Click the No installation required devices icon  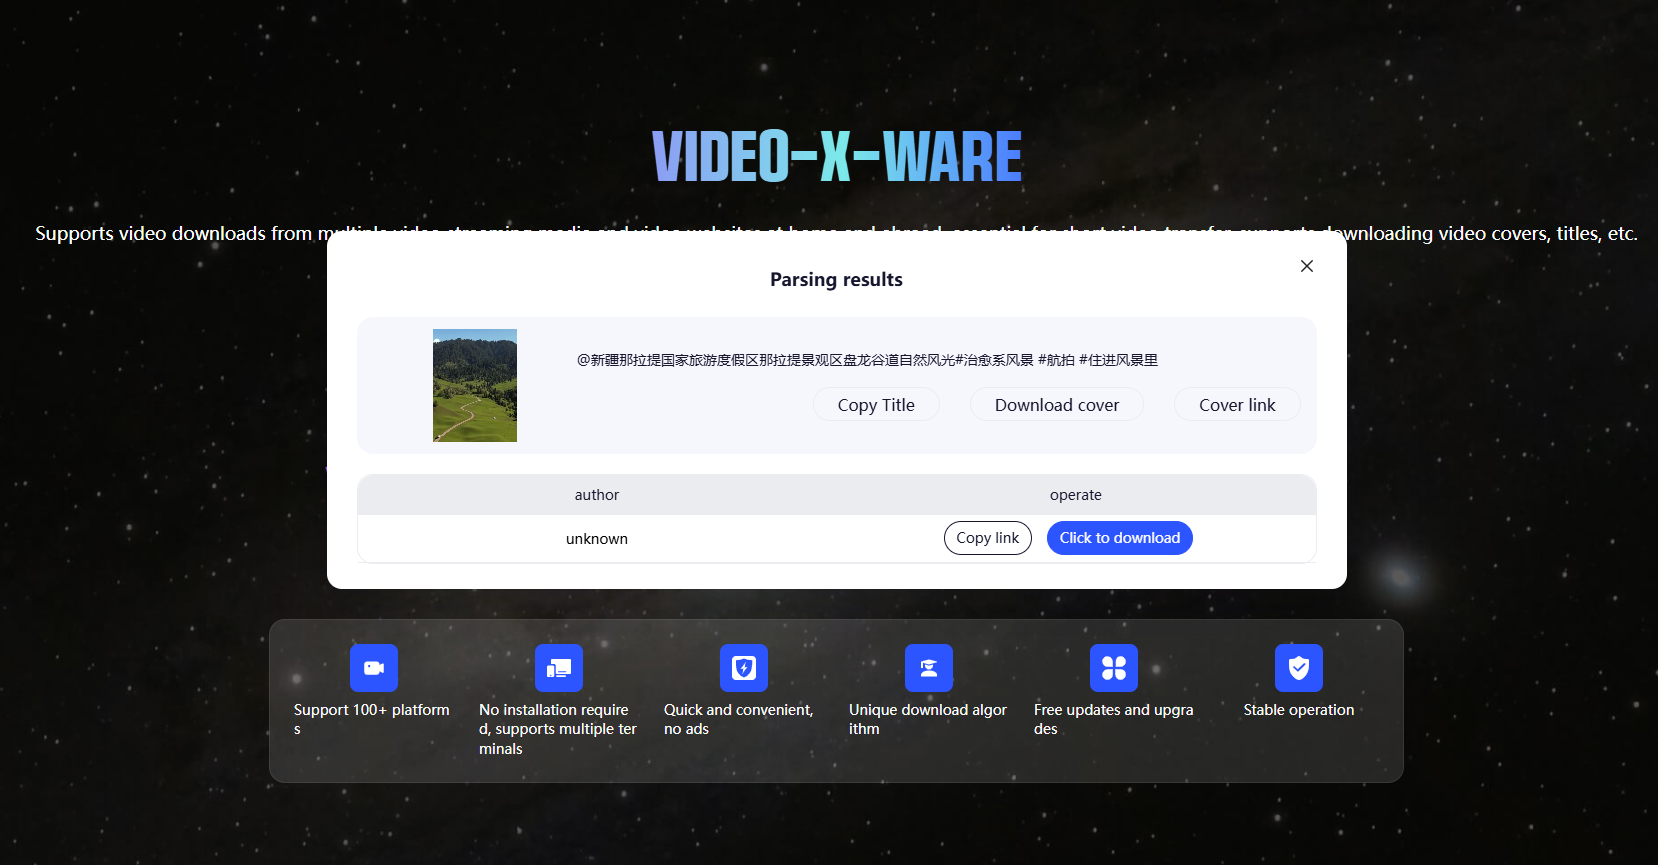559,668
